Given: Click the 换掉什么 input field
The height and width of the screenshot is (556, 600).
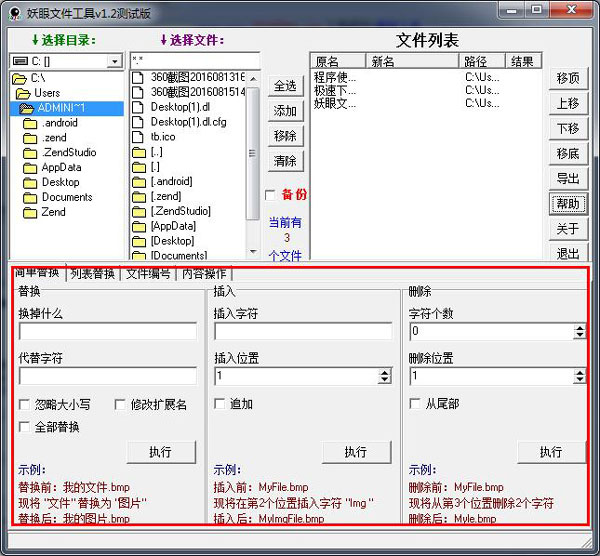Looking at the screenshot, I should click(x=108, y=331).
